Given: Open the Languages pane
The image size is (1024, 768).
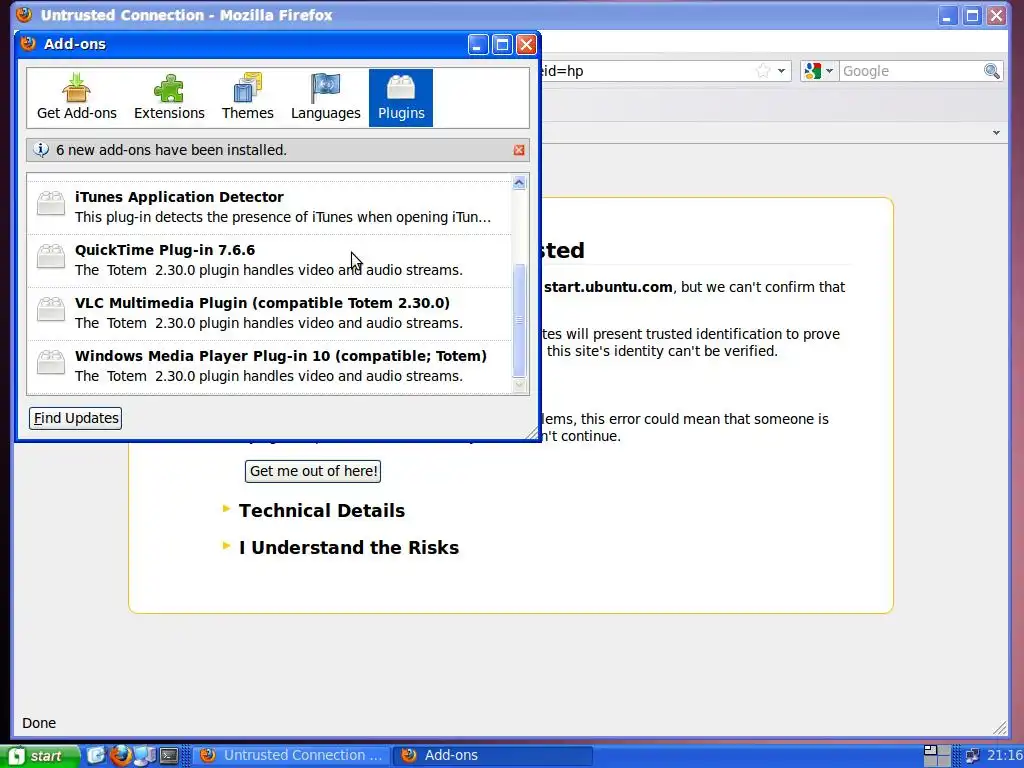Looking at the screenshot, I should 325,98.
